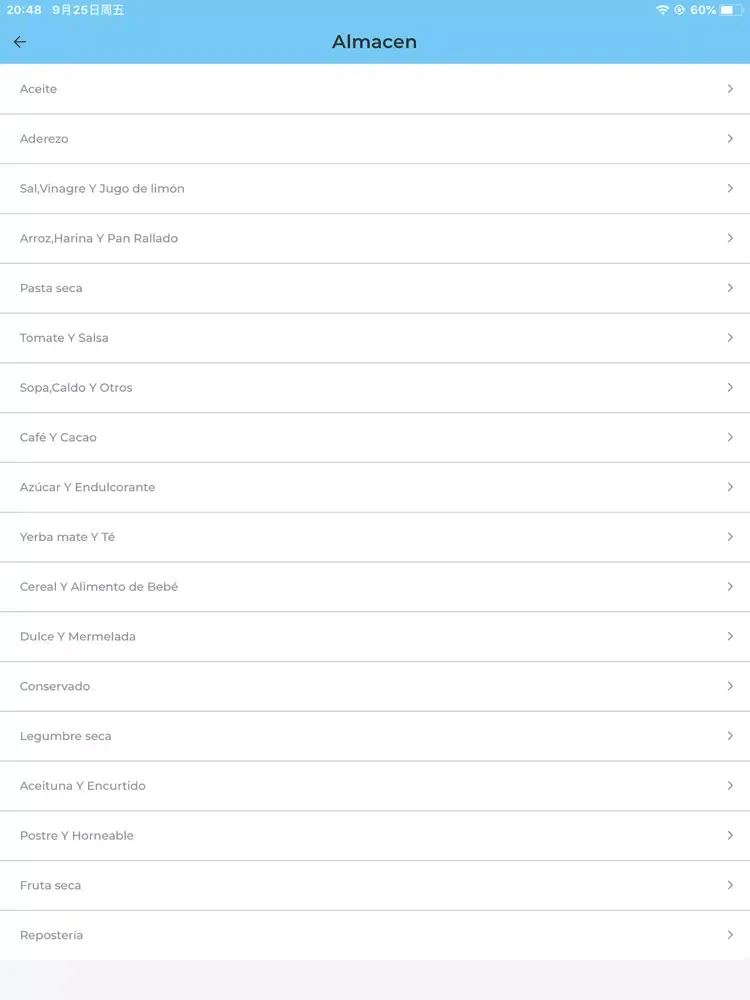Select Pasta seca list item
The width and height of the screenshot is (750, 1000).
[x=375, y=288]
